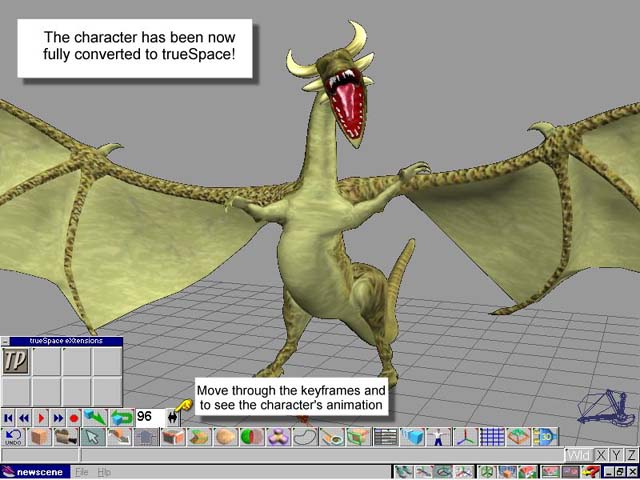640x480 pixels.
Task: Select the axes tool icon
Action: click(465, 437)
